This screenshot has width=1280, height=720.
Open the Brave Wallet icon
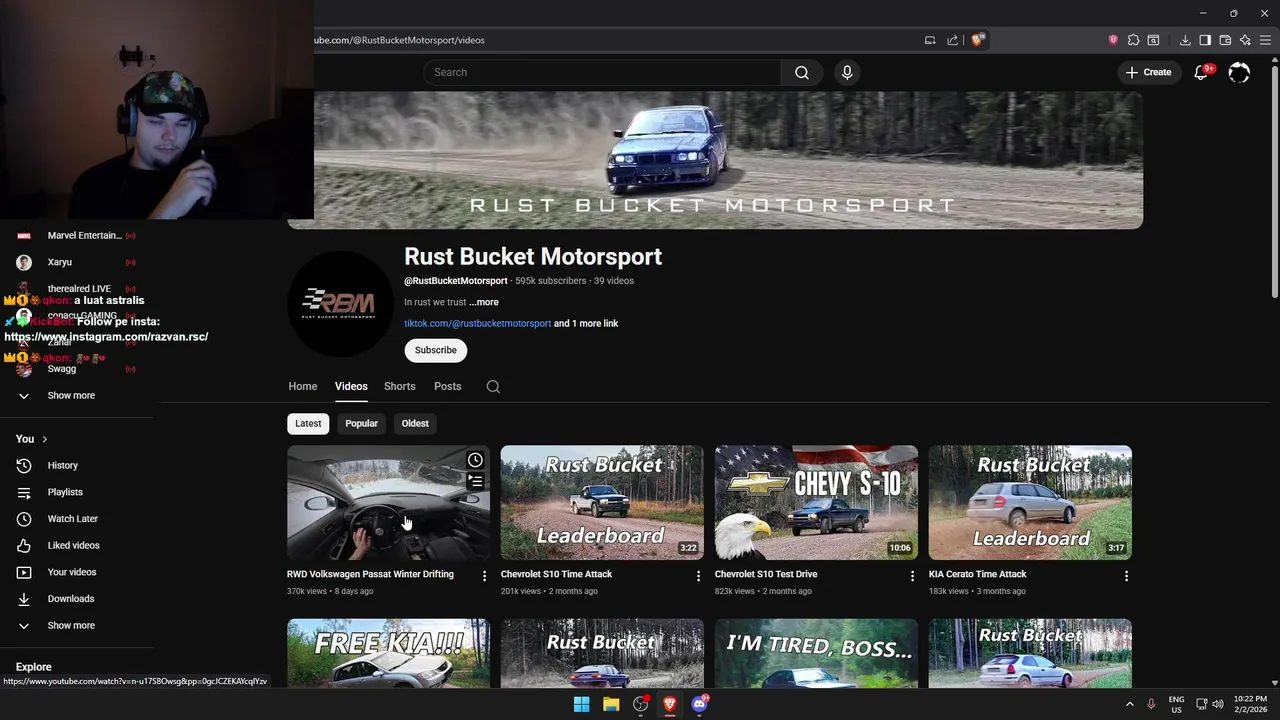pos(1225,40)
